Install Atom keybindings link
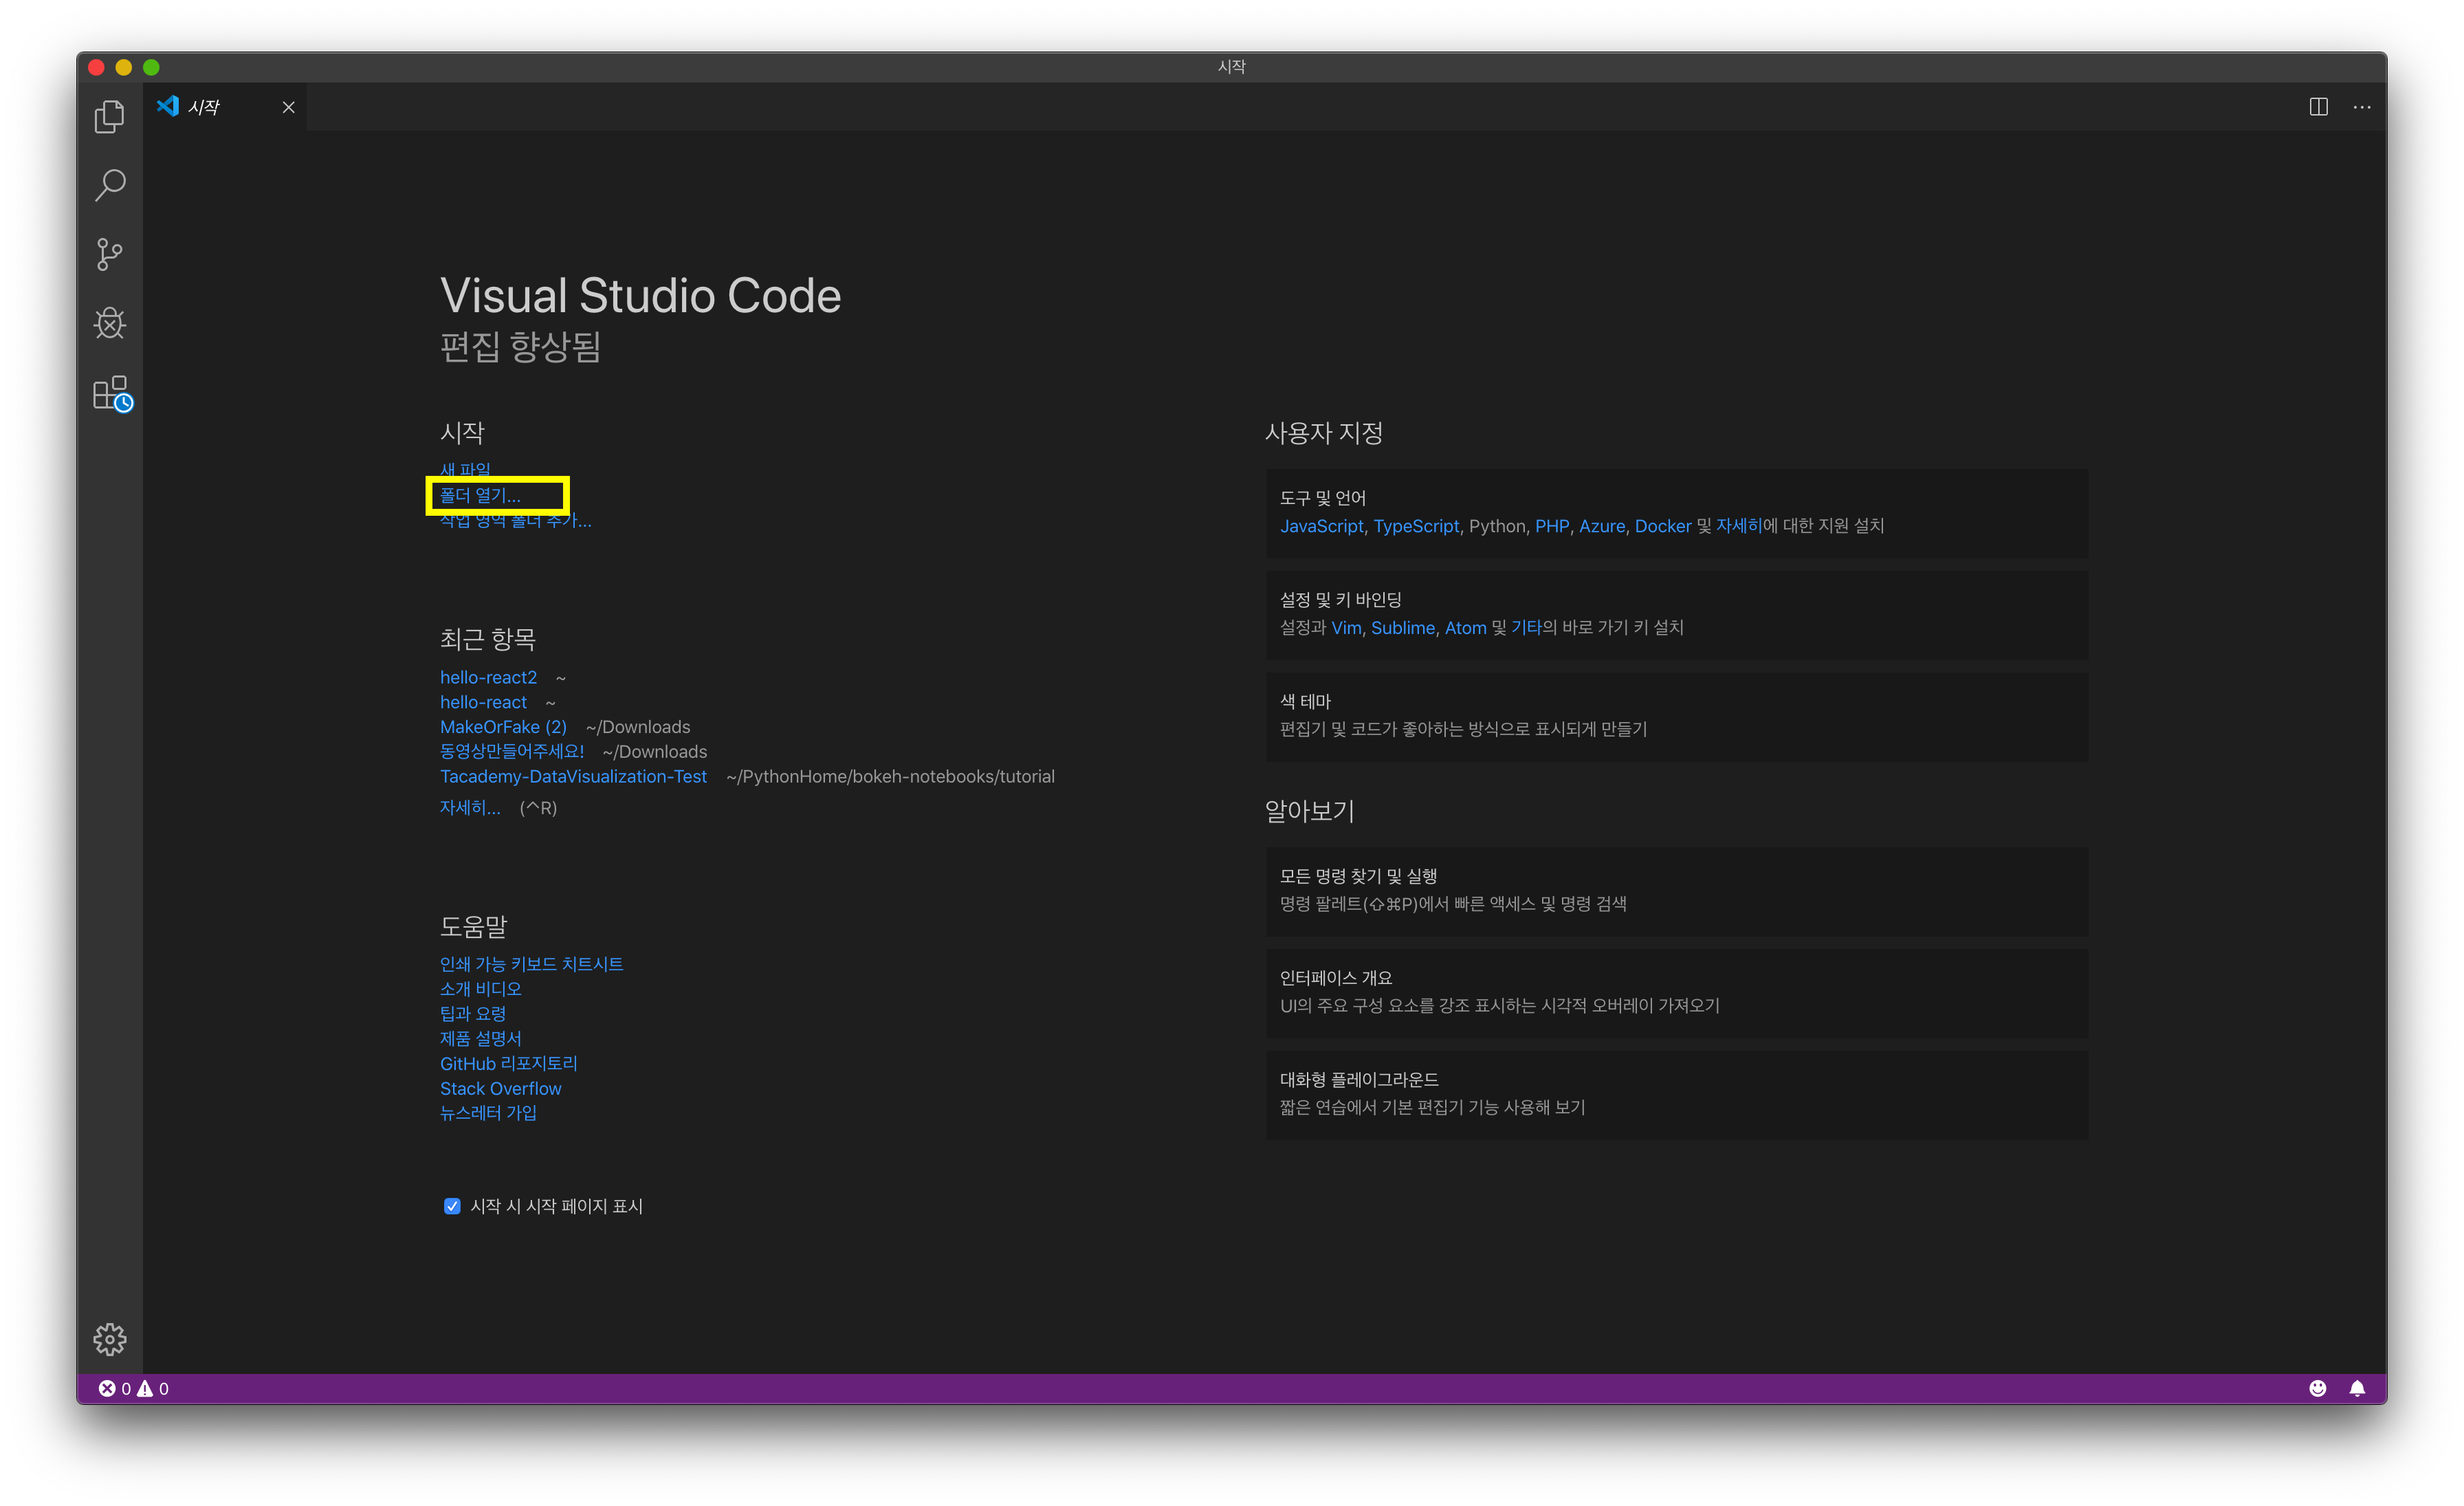The image size is (2464, 1506). click(x=1465, y=628)
